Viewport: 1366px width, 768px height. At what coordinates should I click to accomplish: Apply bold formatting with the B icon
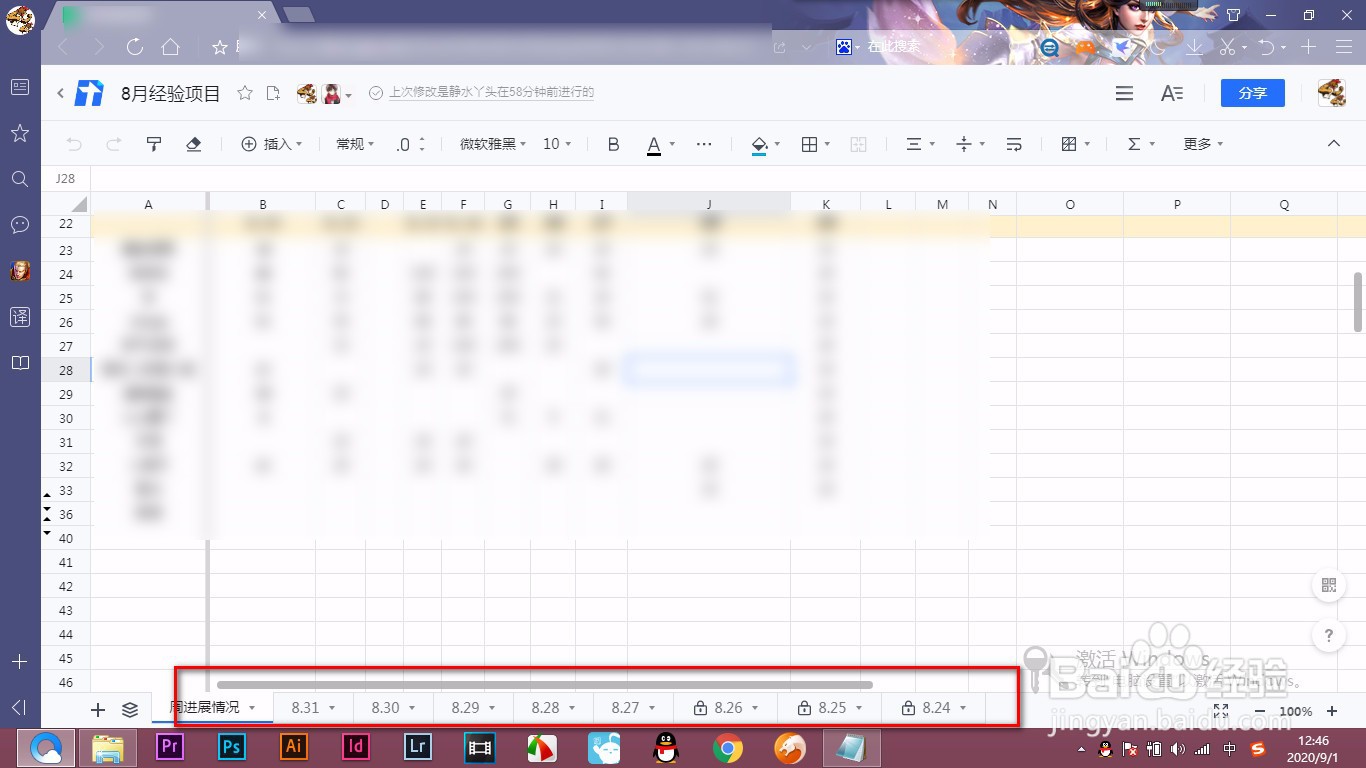(613, 143)
